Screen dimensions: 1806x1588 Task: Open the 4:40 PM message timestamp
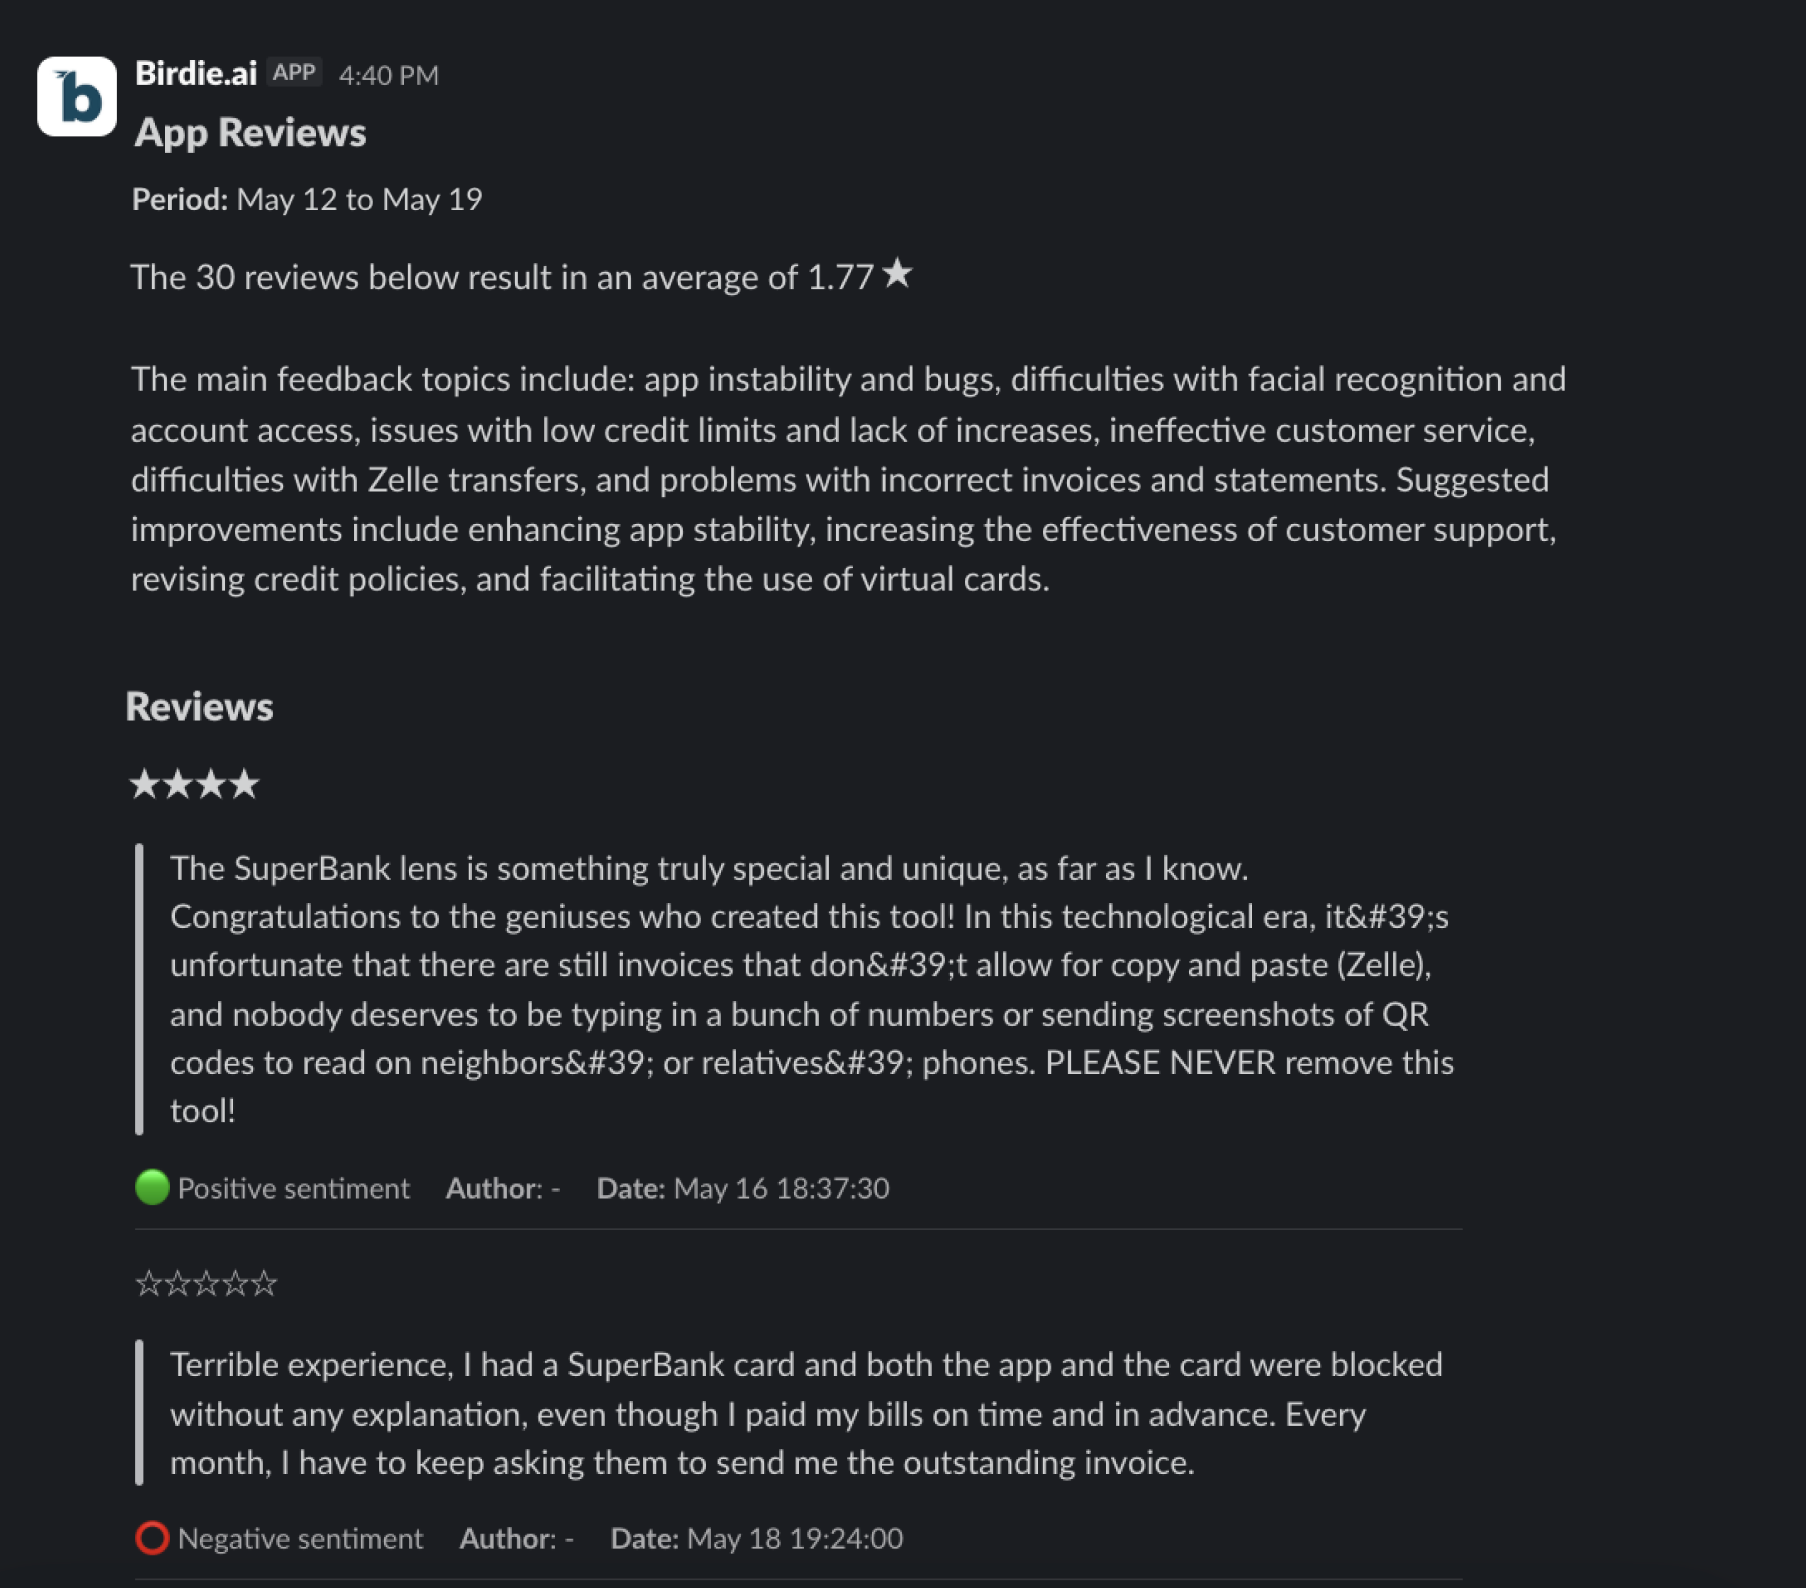pos(388,76)
